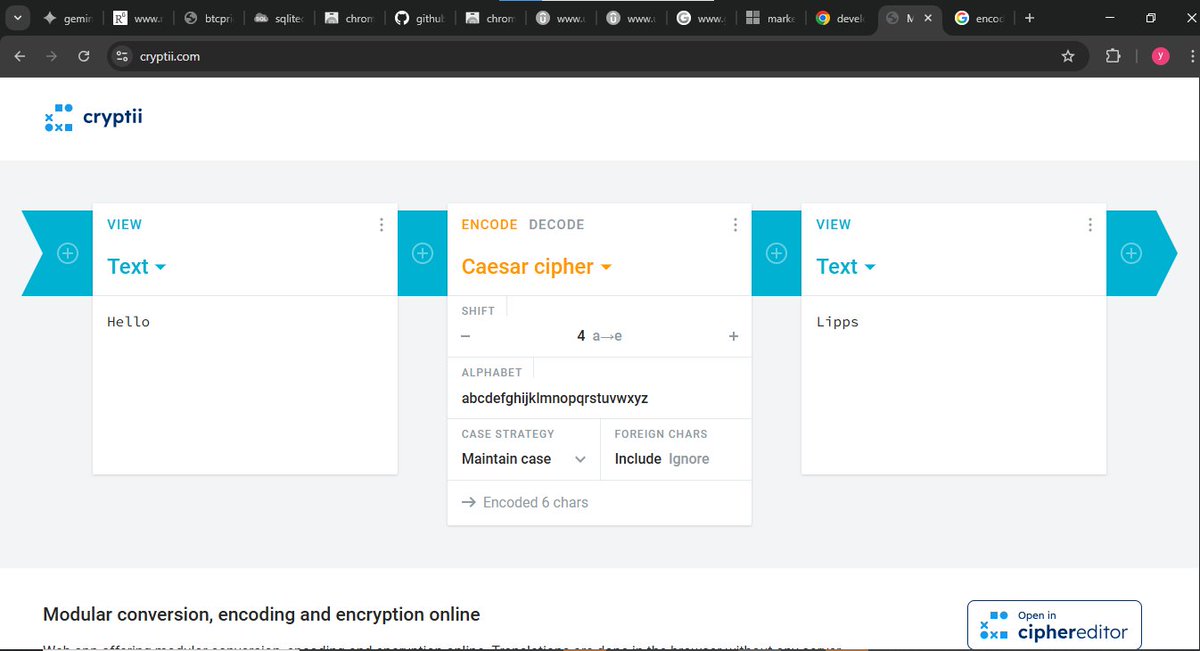Image resolution: width=1200 pixels, height=651 pixels.
Task: Add a brick between Text view and Caesar cipher
Action: point(422,253)
